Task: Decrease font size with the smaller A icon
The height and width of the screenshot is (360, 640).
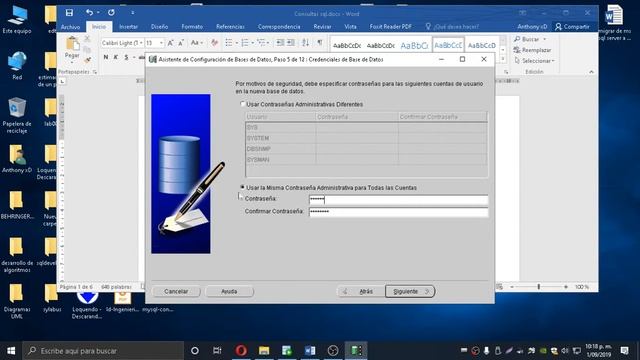Action: 181,43
